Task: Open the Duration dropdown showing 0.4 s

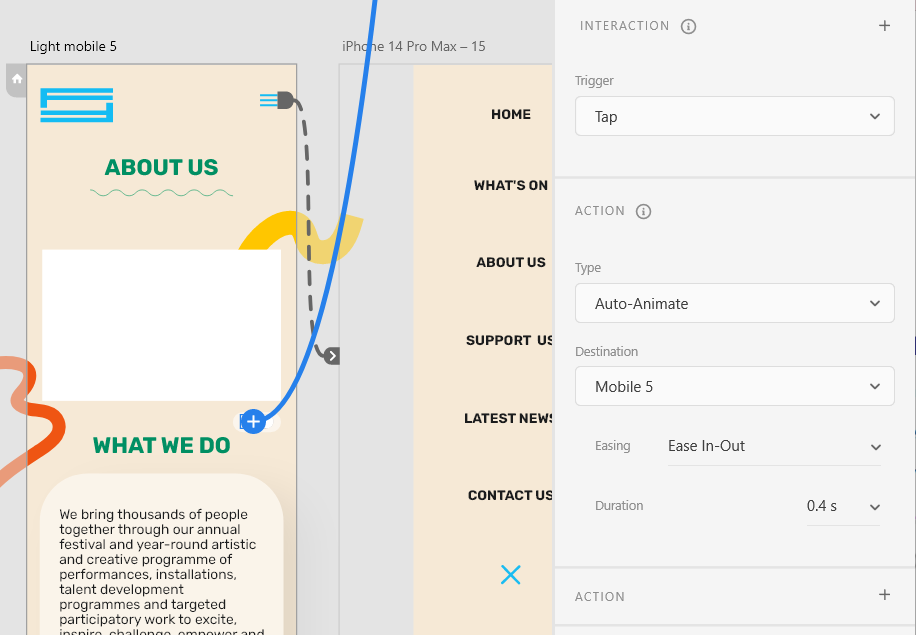Action: (x=843, y=507)
